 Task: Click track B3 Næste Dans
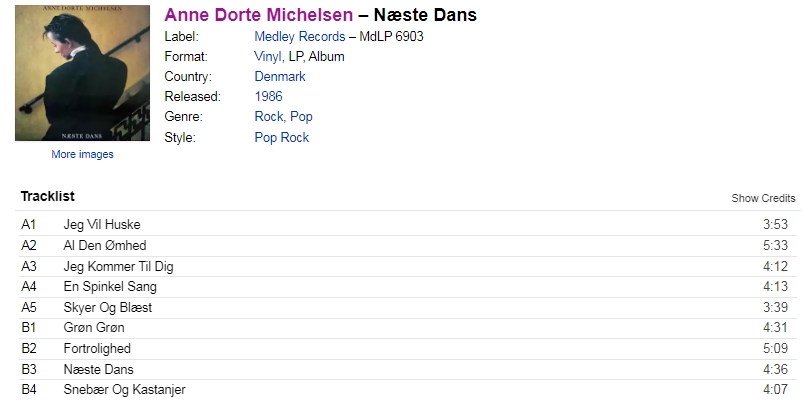pyautogui.click(x=408, y=369)
